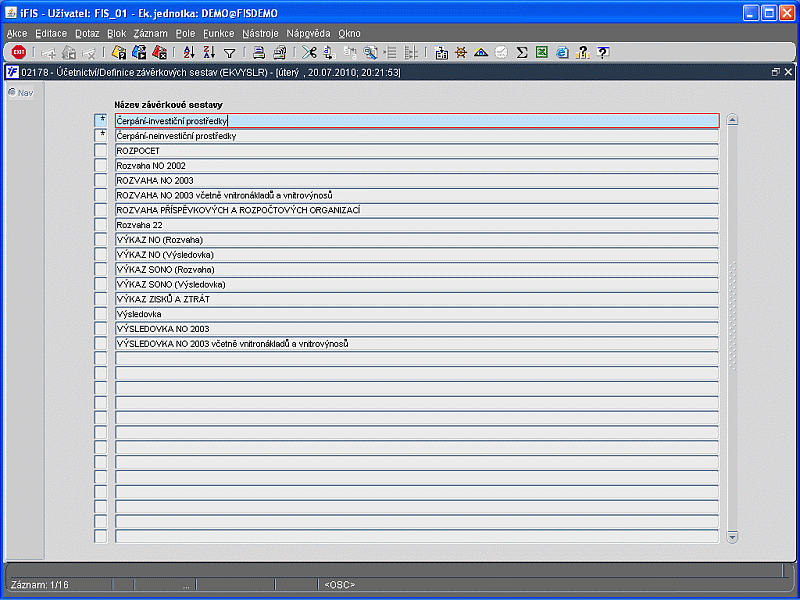Viewport: 800px width, 600px height.
Task: Select the ROZPOCET record field
Action: [417, 151]
